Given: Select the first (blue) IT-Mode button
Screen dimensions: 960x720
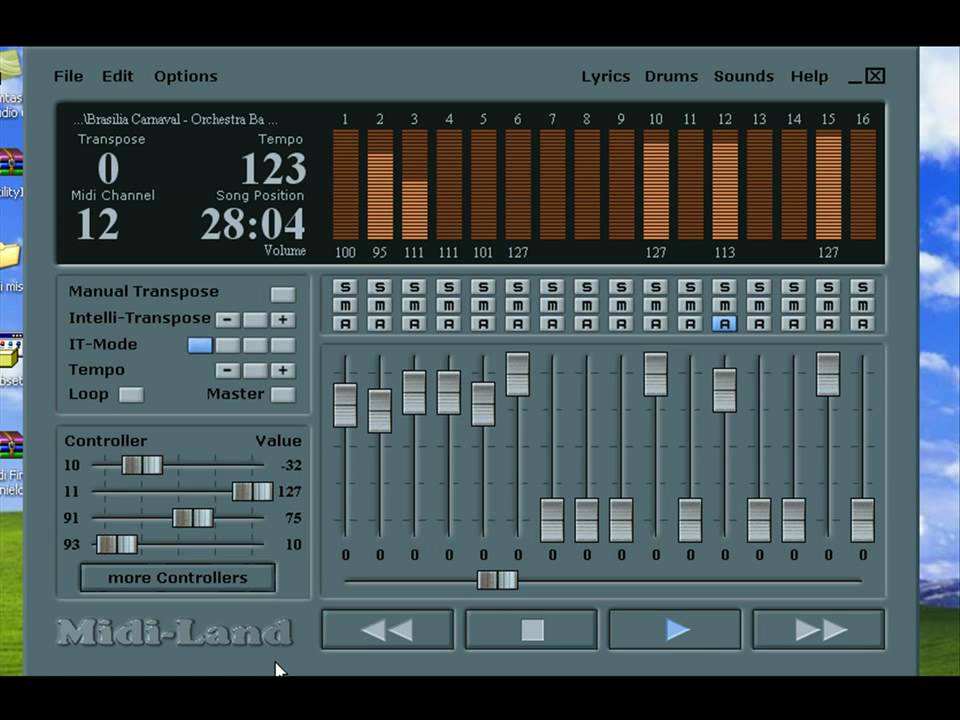Looking at the screenshot, I should coord(200,345).
